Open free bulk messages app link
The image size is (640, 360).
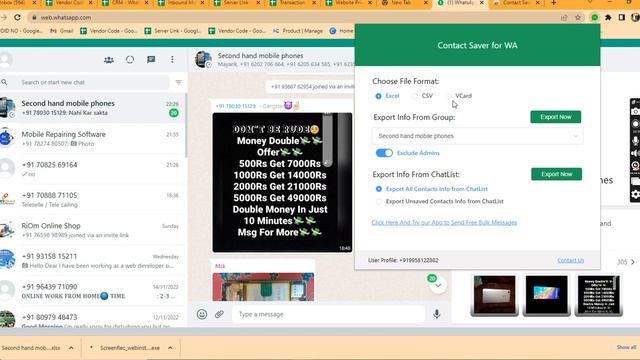444,222
